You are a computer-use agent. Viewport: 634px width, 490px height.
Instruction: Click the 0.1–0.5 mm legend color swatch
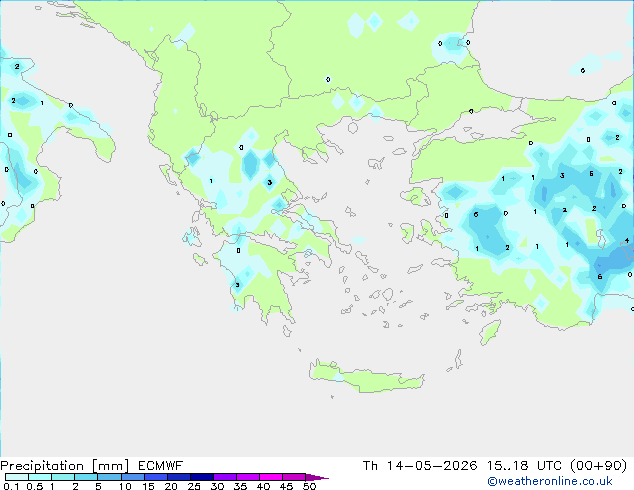pos(17,477)
